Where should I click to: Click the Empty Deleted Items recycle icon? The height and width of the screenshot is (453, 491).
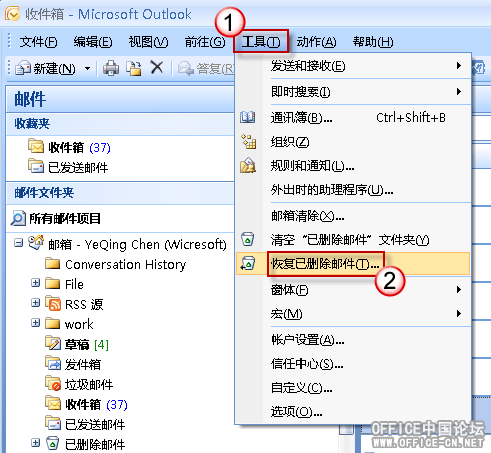[248, 239]
